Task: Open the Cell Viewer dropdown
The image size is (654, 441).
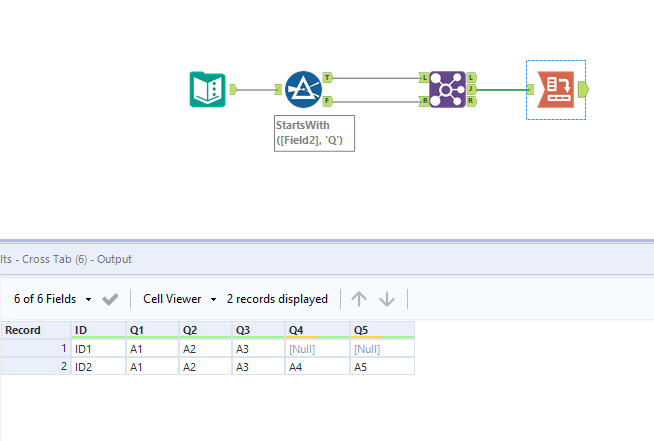Action: tap(180, 299)
